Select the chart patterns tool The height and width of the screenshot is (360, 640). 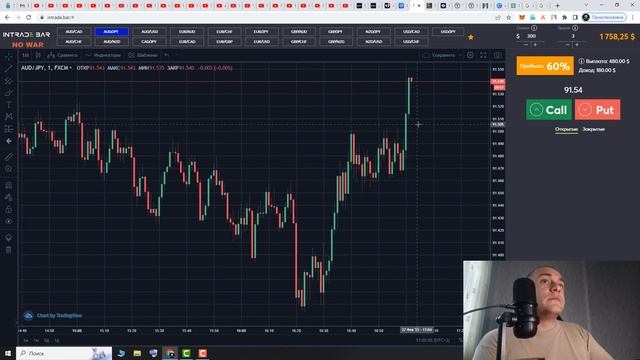click(x=9, y=117)
